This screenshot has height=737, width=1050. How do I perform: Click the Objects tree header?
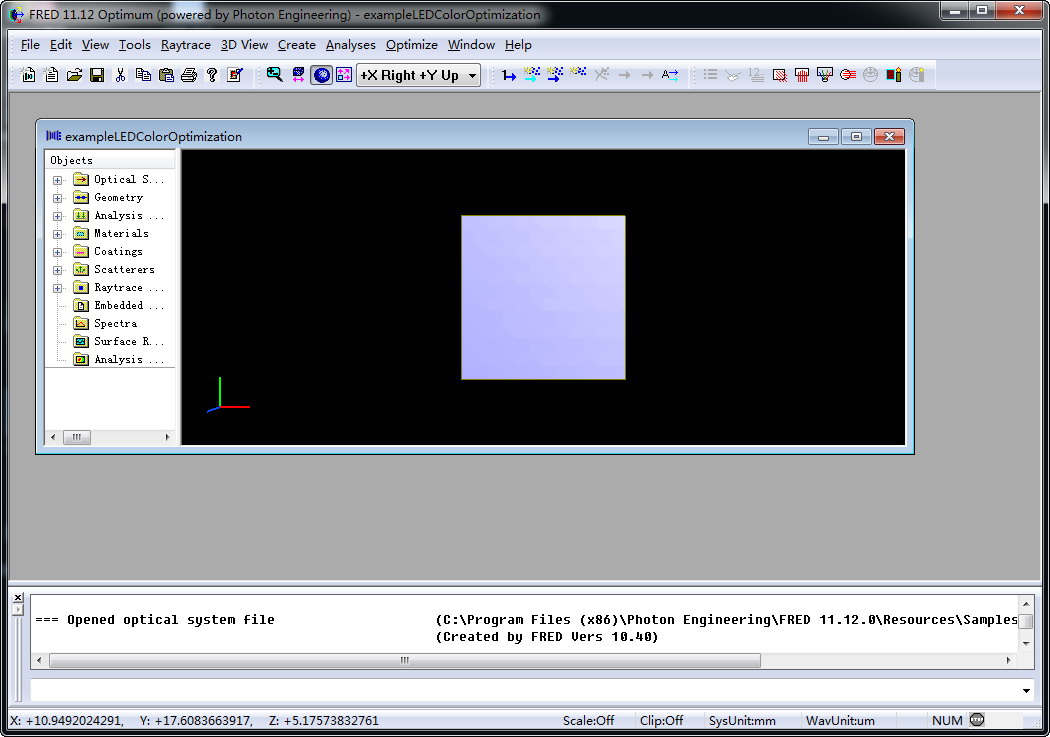coord(110,160)
